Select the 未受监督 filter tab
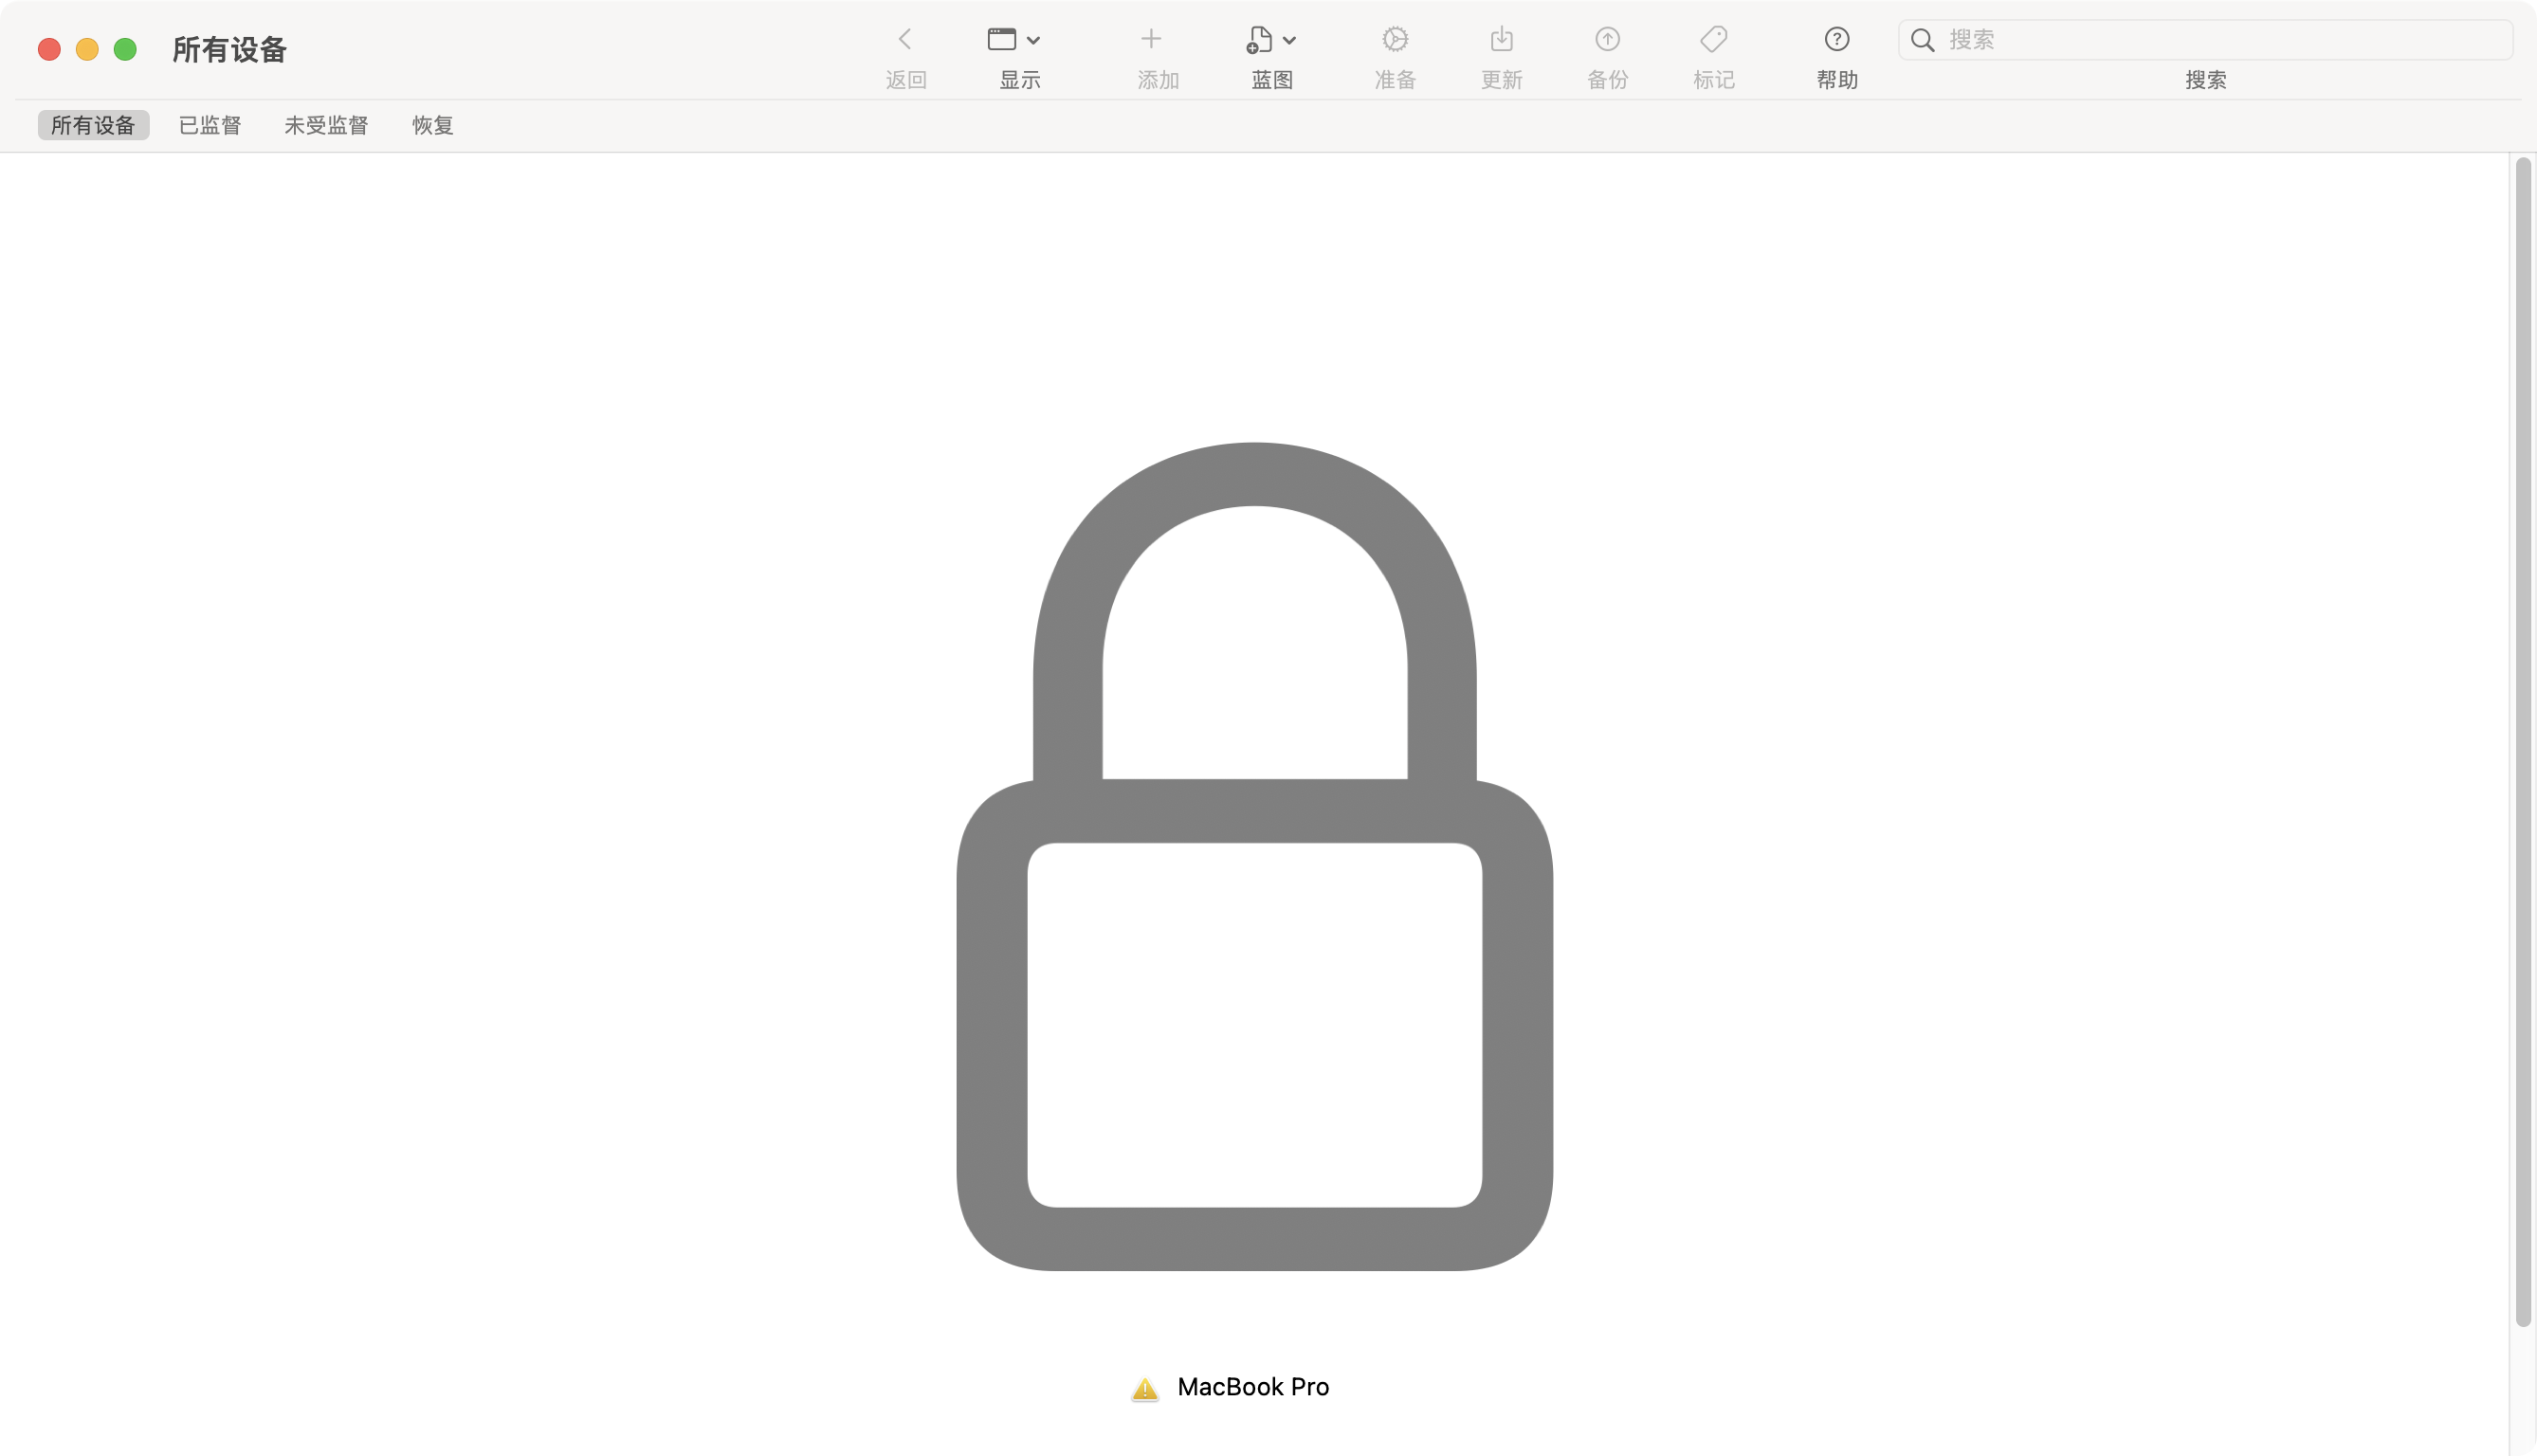Image resolution: width=2537 pixels, height=1456 pixels. coord(324,123)
